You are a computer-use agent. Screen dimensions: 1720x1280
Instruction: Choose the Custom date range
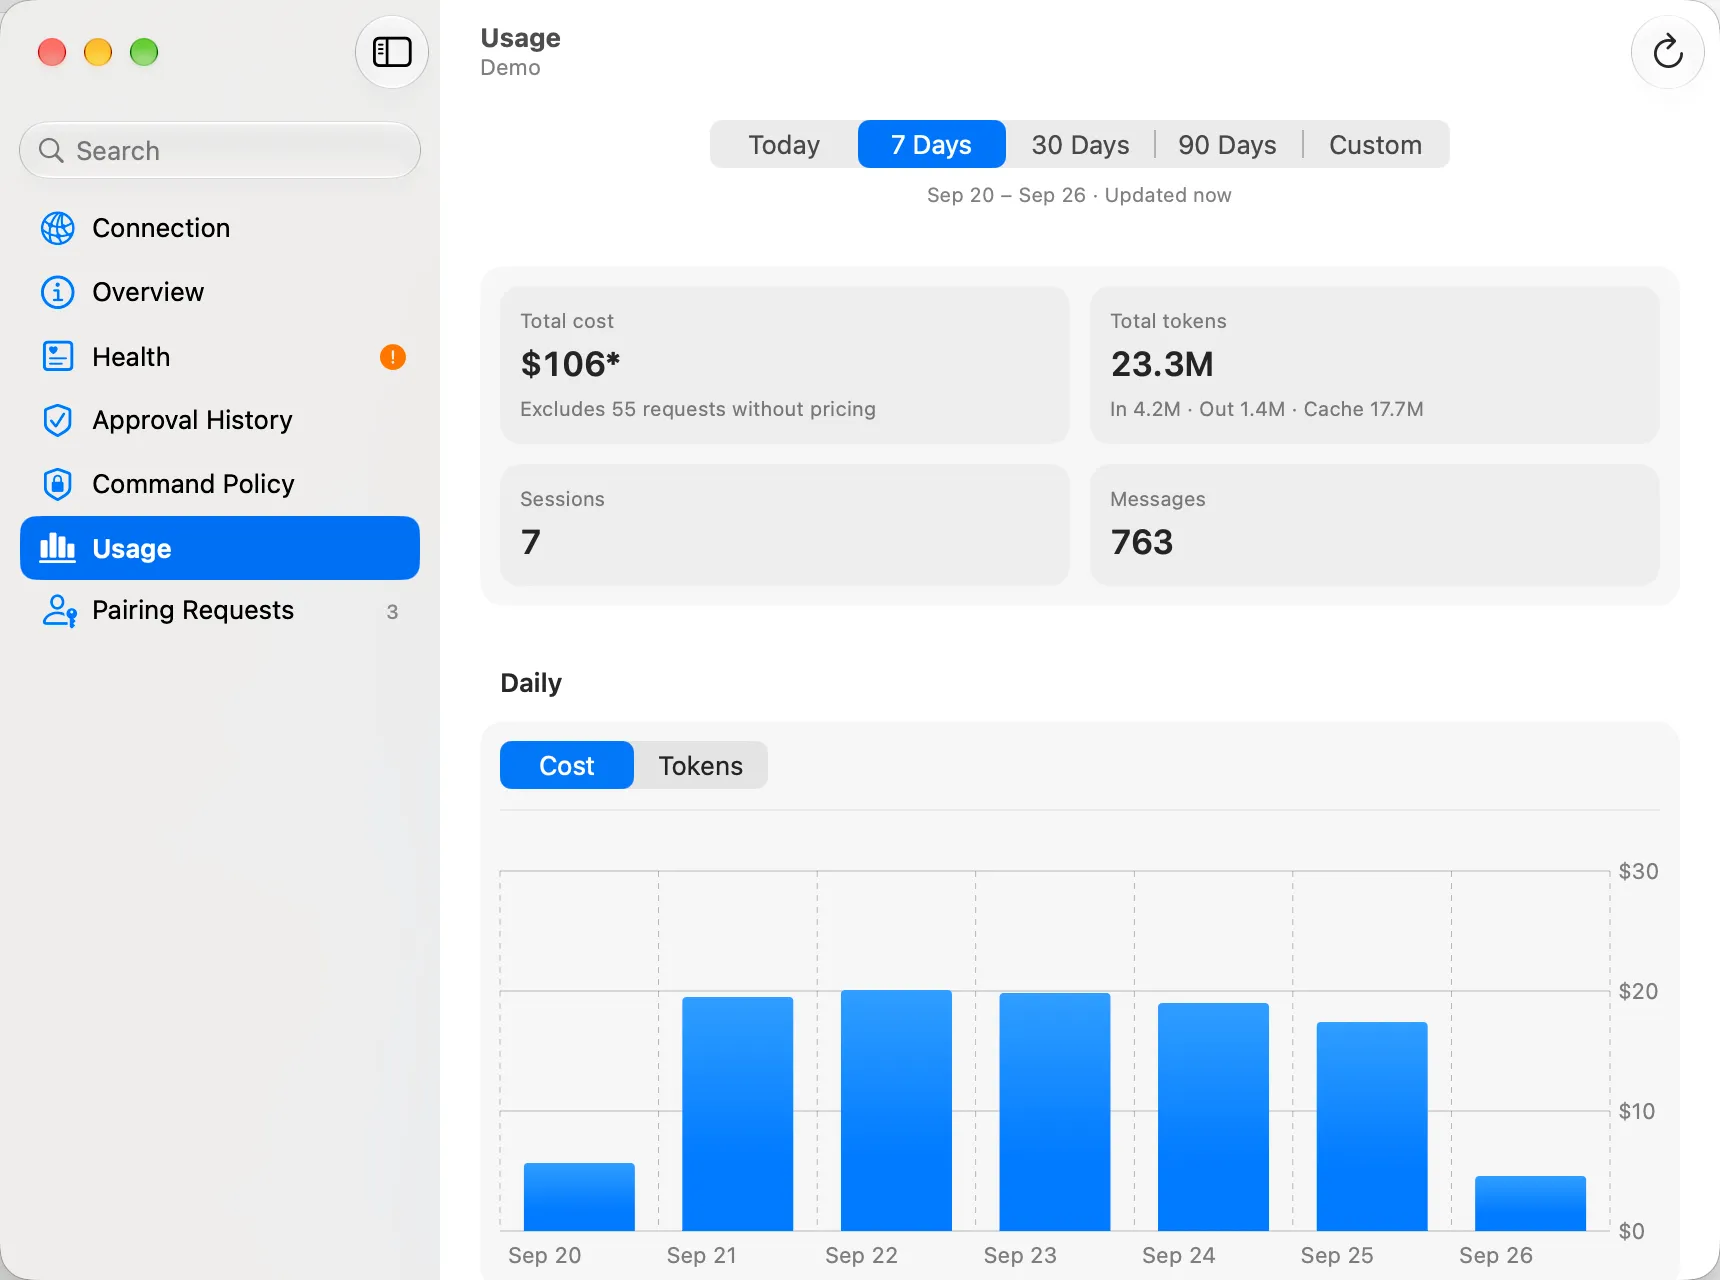1375,145
